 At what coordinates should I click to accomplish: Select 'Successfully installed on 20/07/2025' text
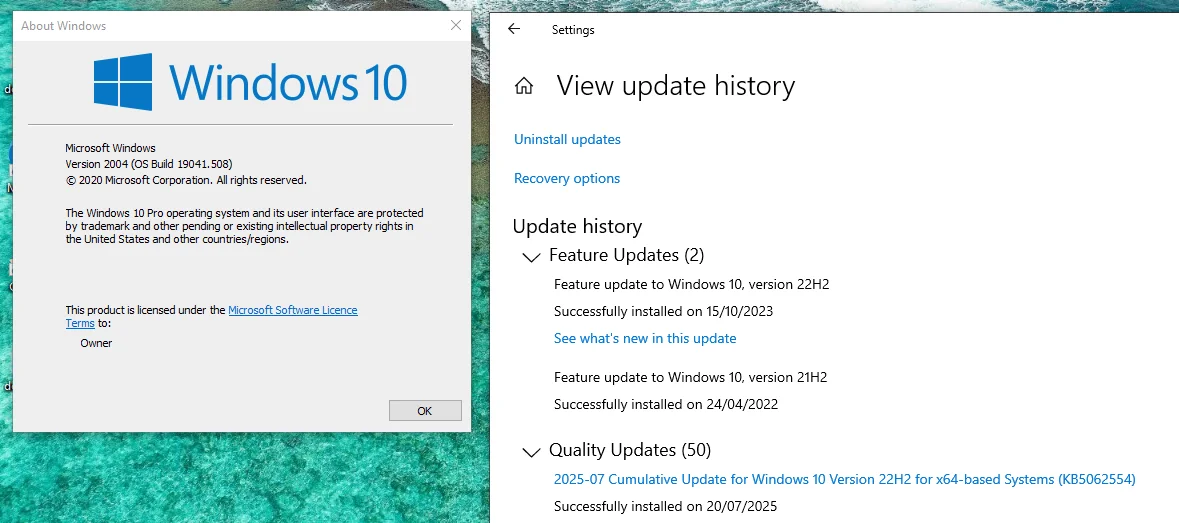pyautogui.click(x=665, y=506)
